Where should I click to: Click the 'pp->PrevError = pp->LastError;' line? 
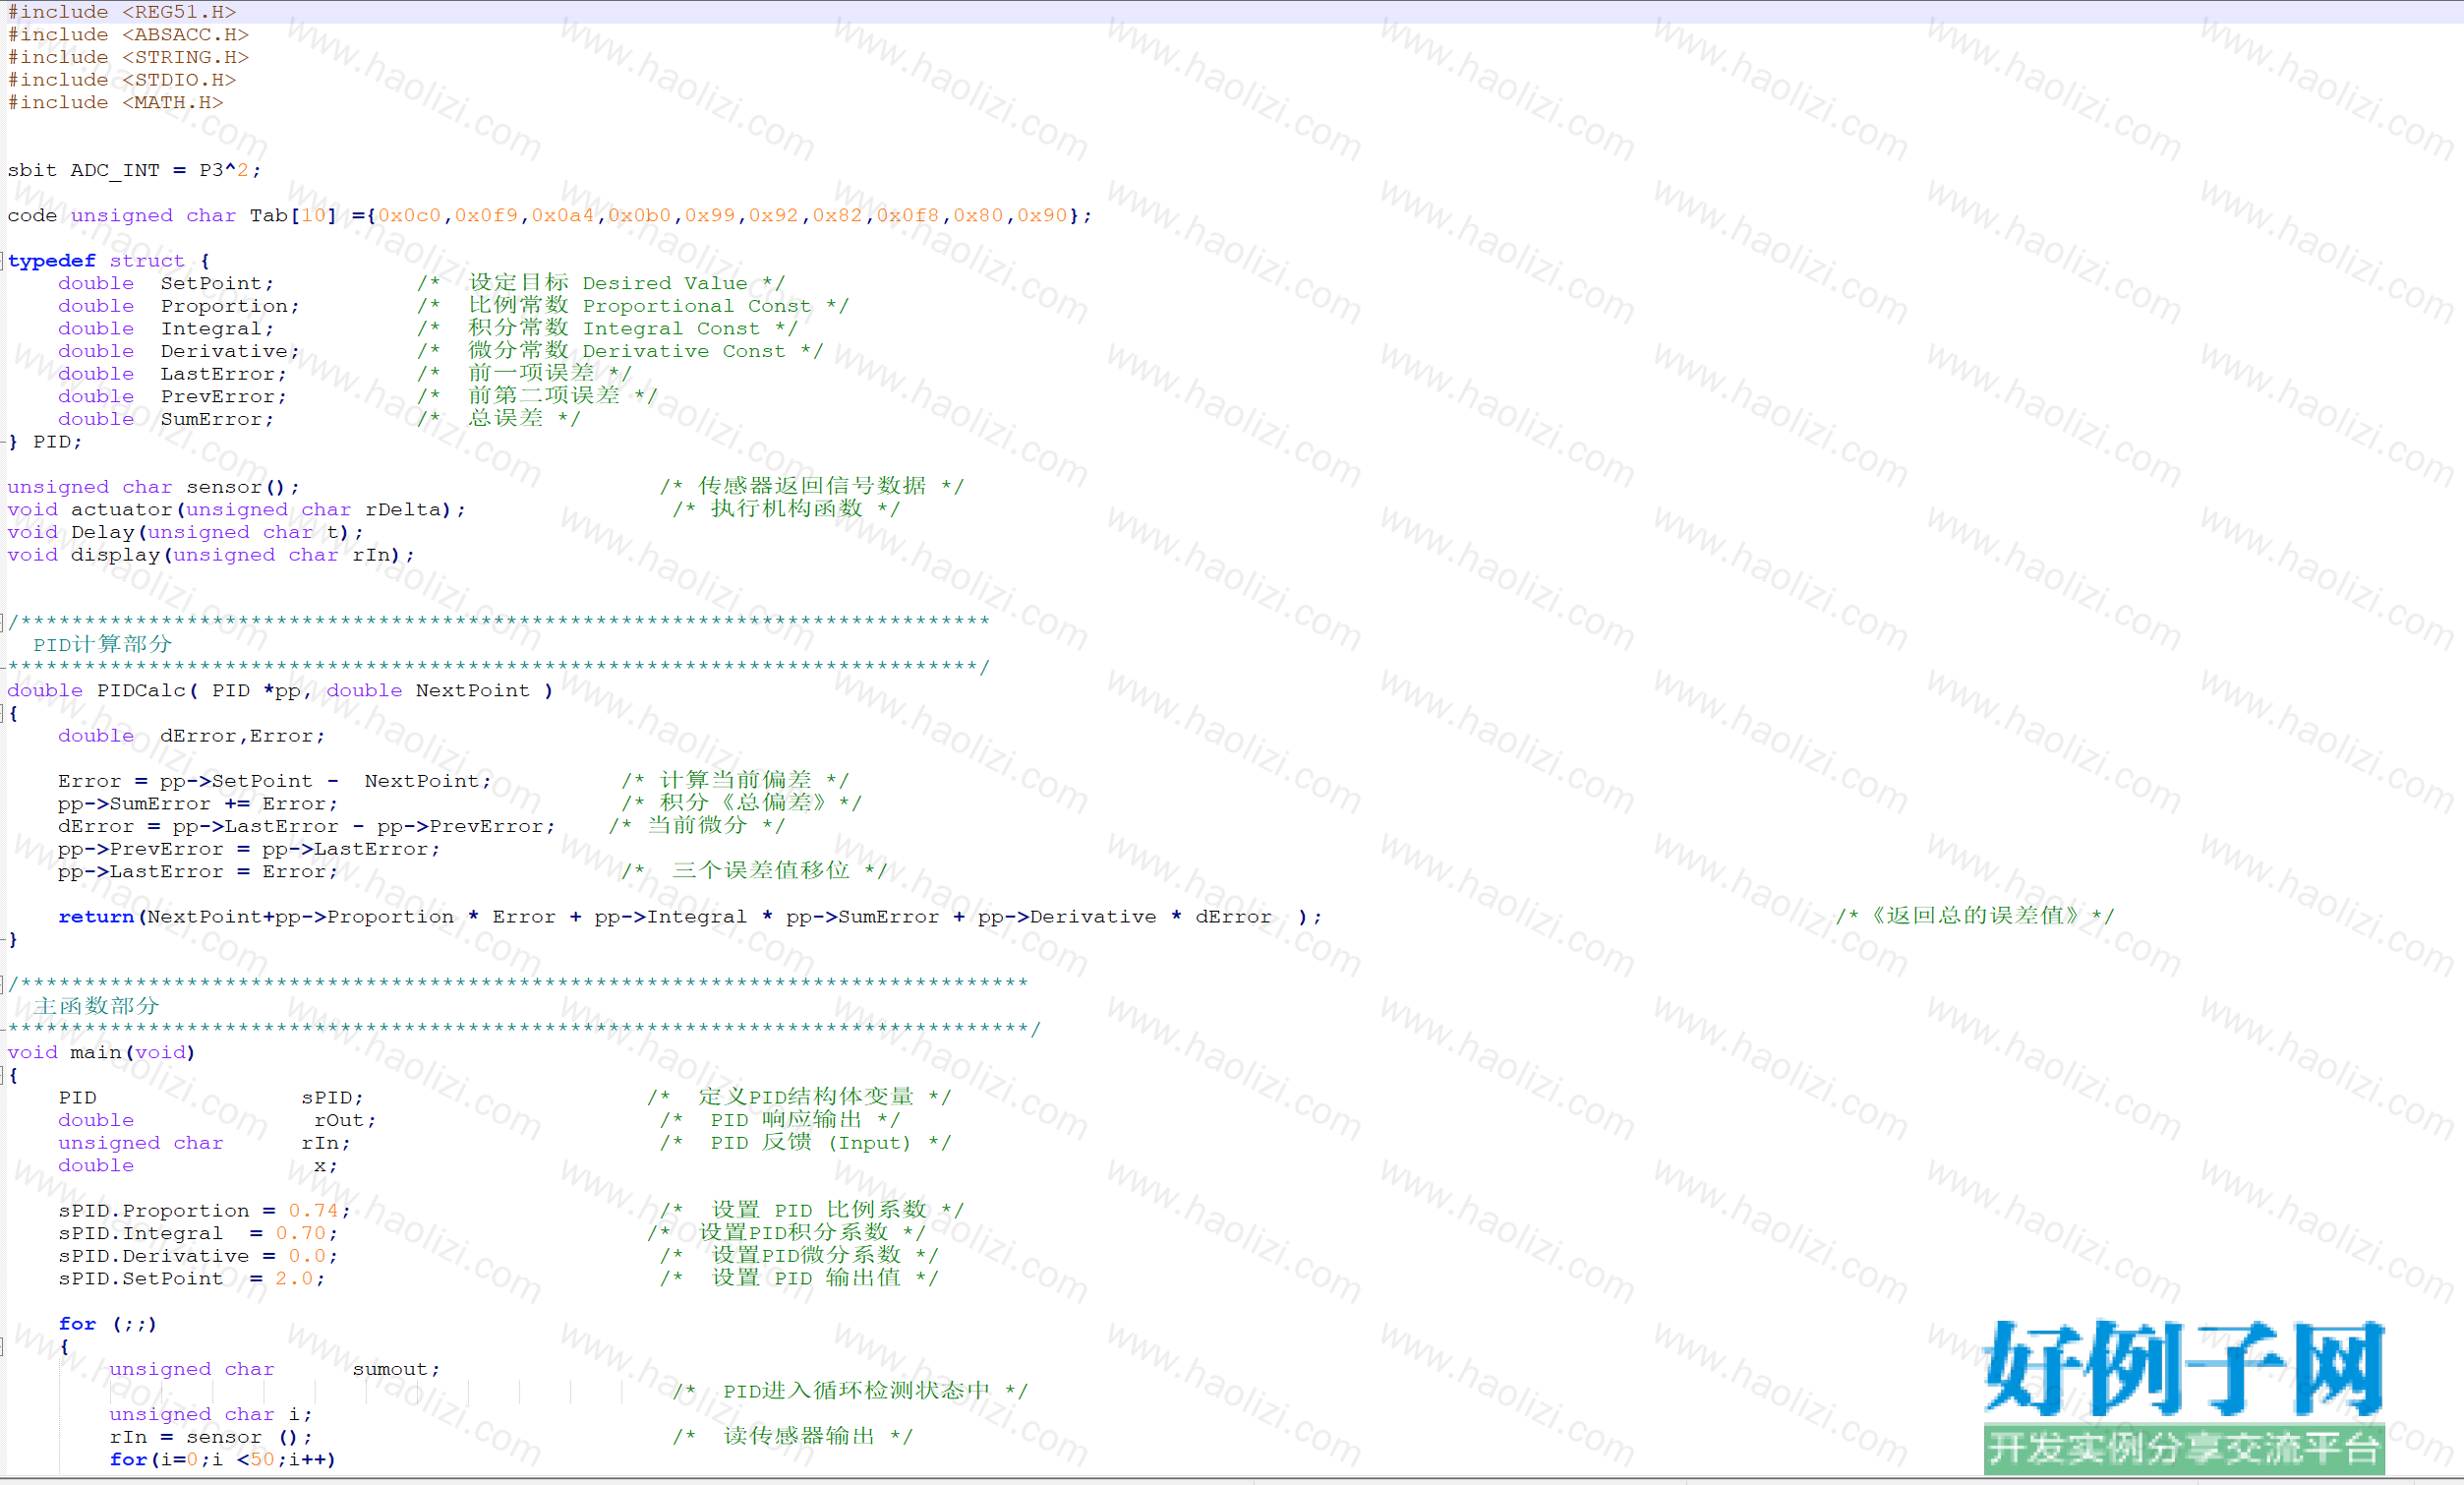point(249,849)
